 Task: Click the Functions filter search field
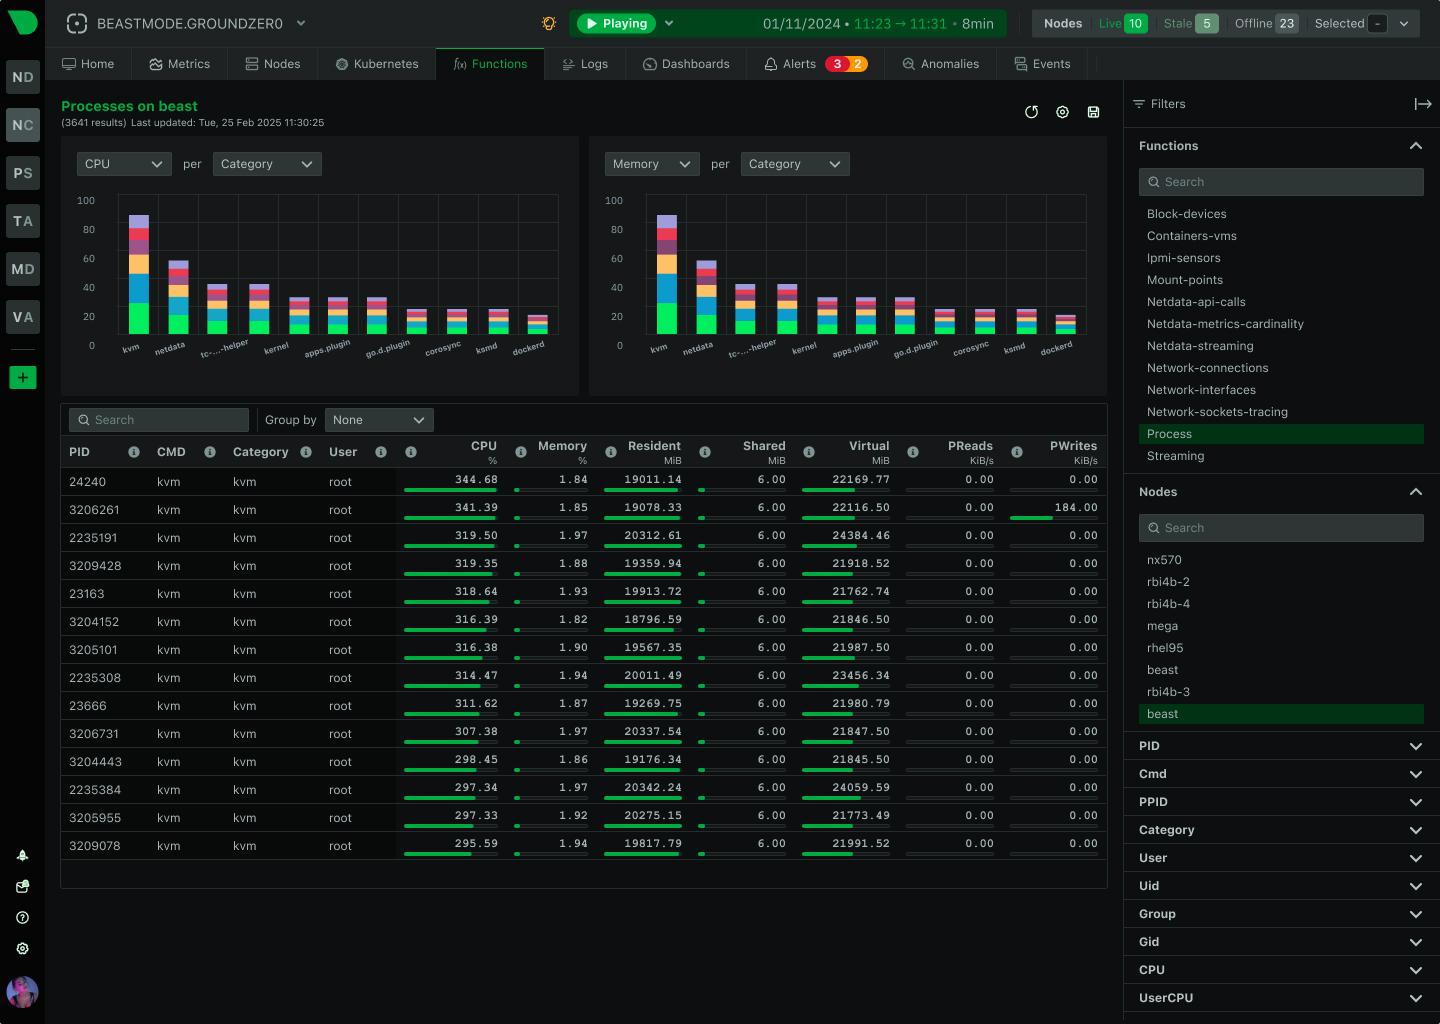(x=1281, y=181)
